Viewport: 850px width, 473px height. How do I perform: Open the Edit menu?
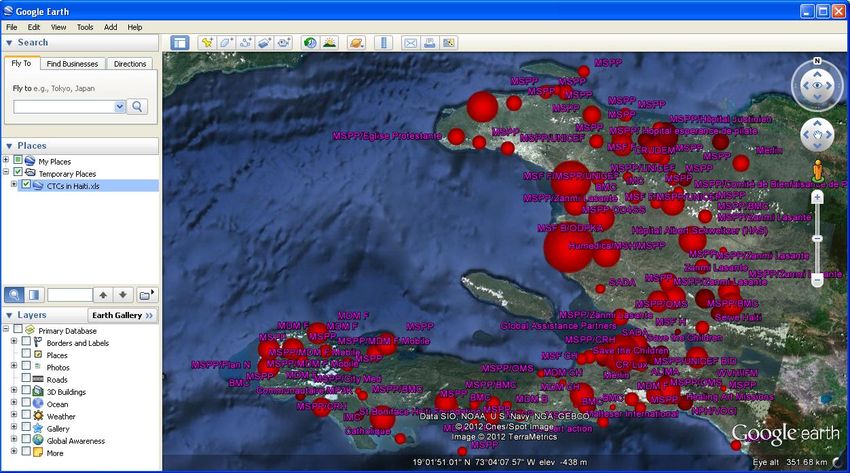click(34, 27)
